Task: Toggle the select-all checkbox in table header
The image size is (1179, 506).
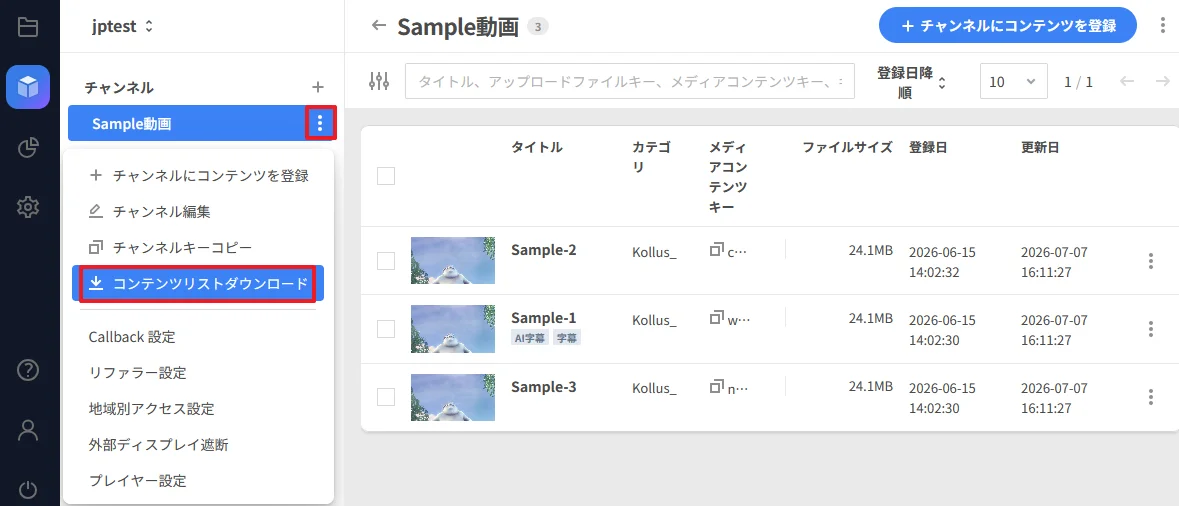Action: pyautogui.click(x=386, y=176)
